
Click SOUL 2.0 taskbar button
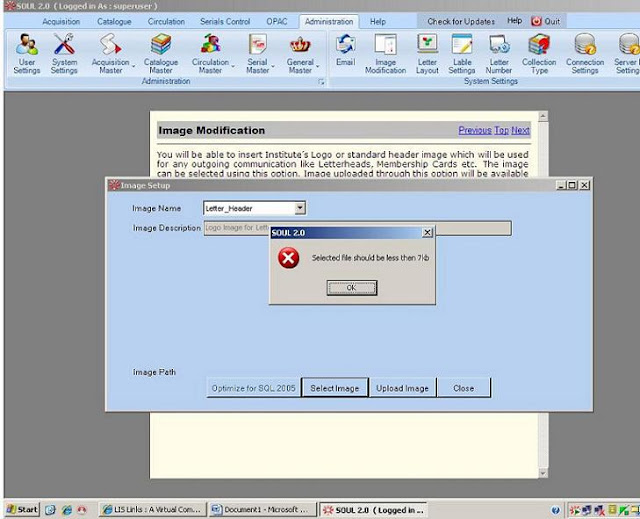click(373, 510)
